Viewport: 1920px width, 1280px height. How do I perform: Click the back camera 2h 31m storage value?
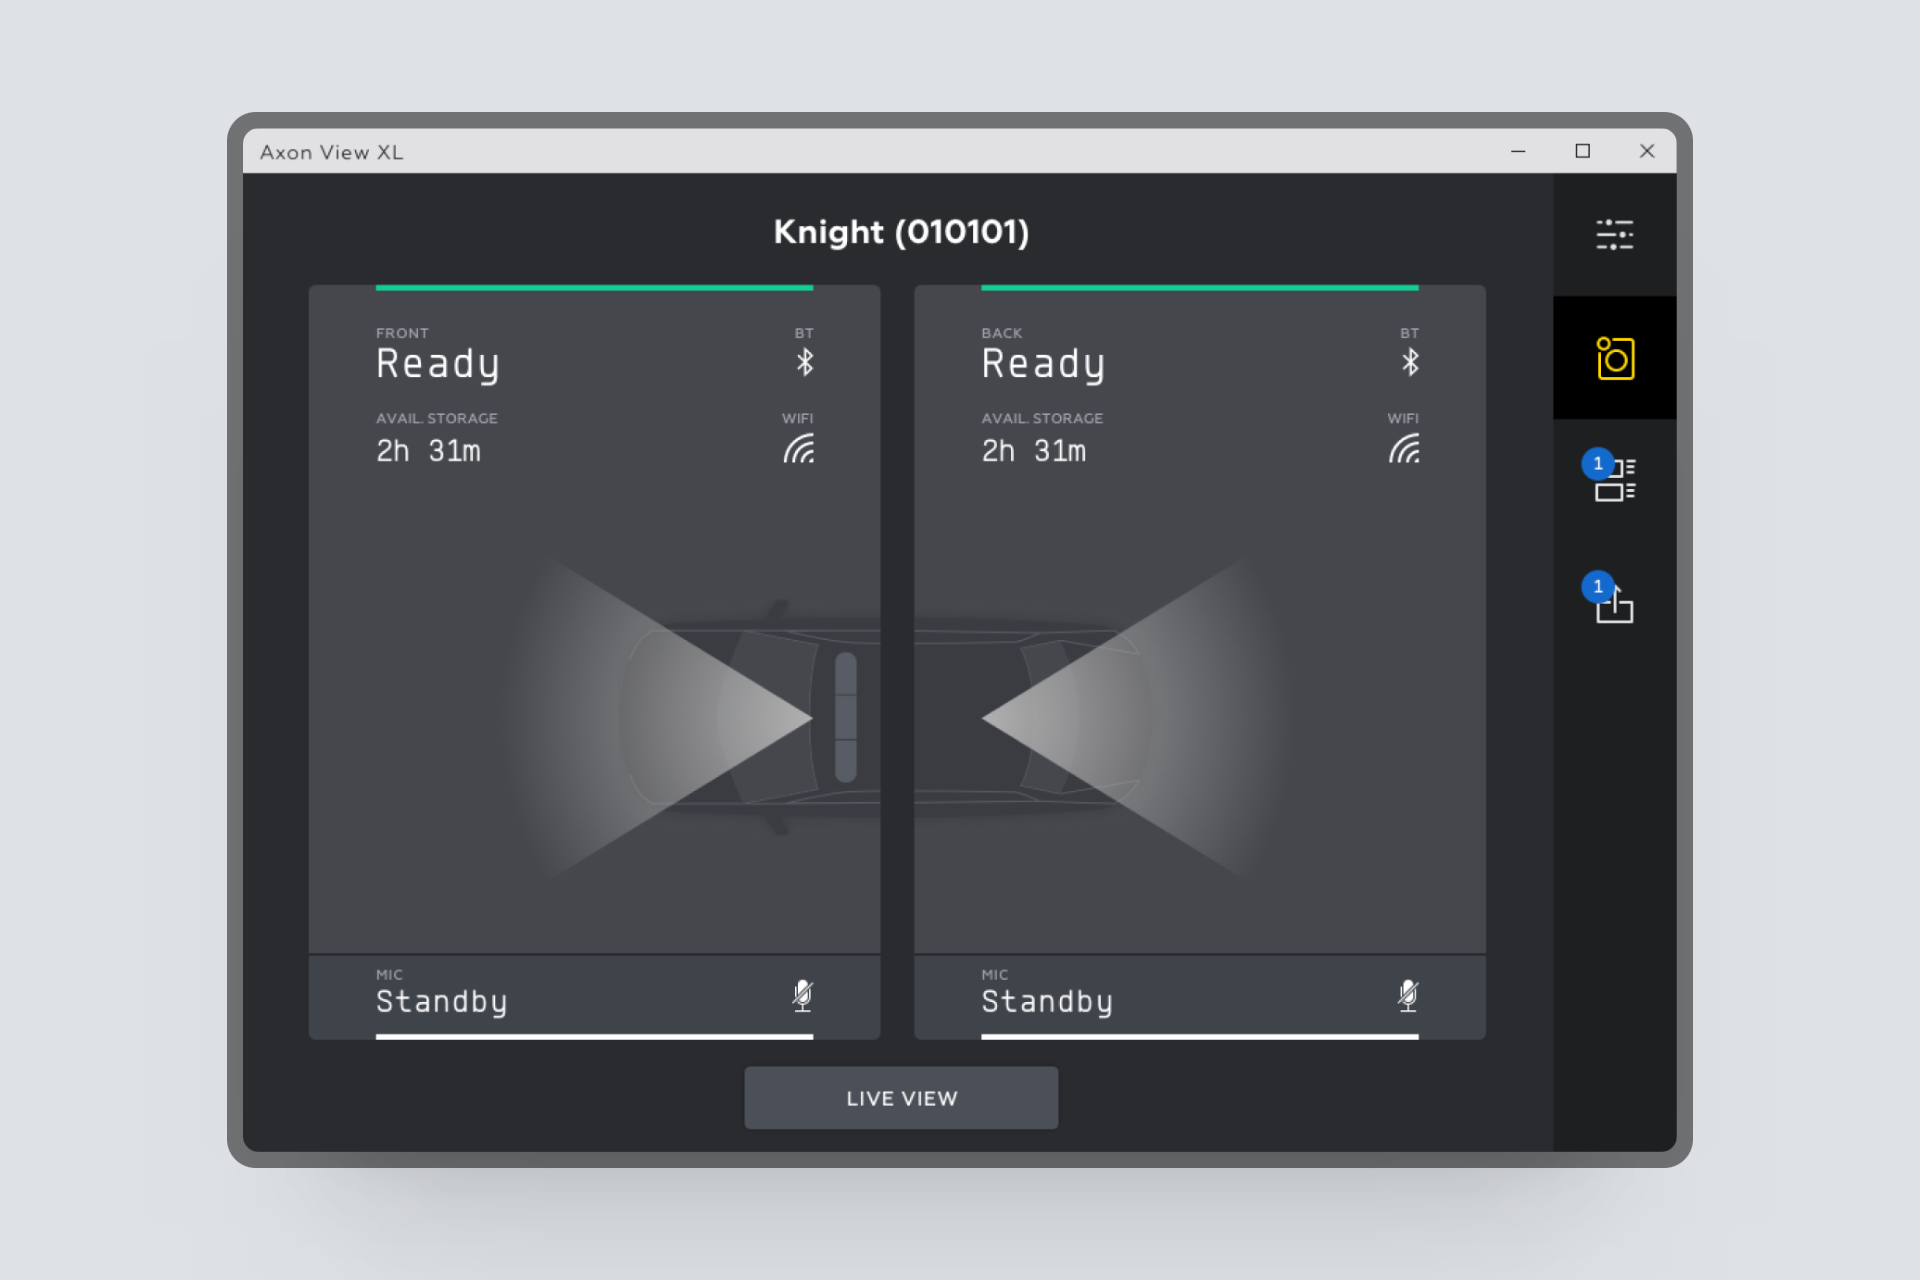pyautogui.click(x=1034, y=451)
